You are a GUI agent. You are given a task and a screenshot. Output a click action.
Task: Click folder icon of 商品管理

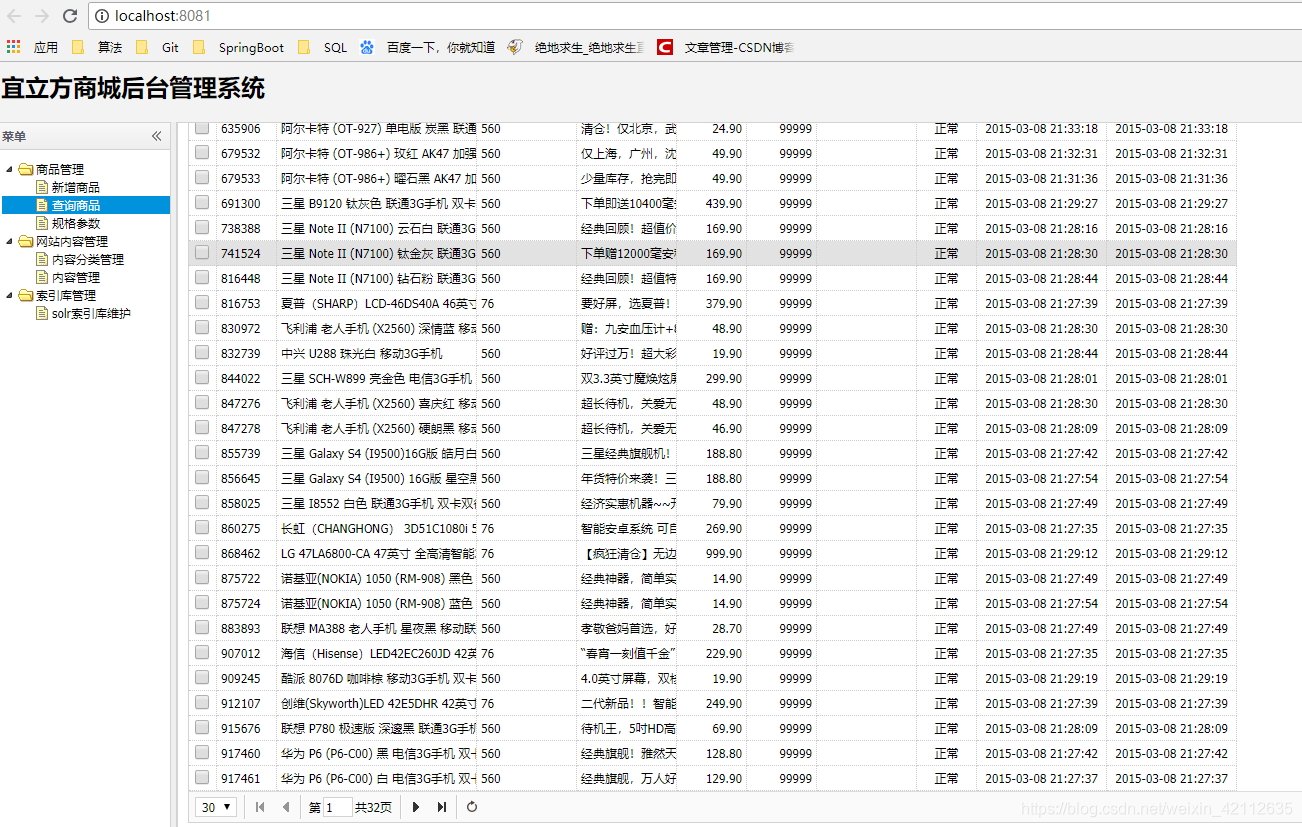coord(26,169)
